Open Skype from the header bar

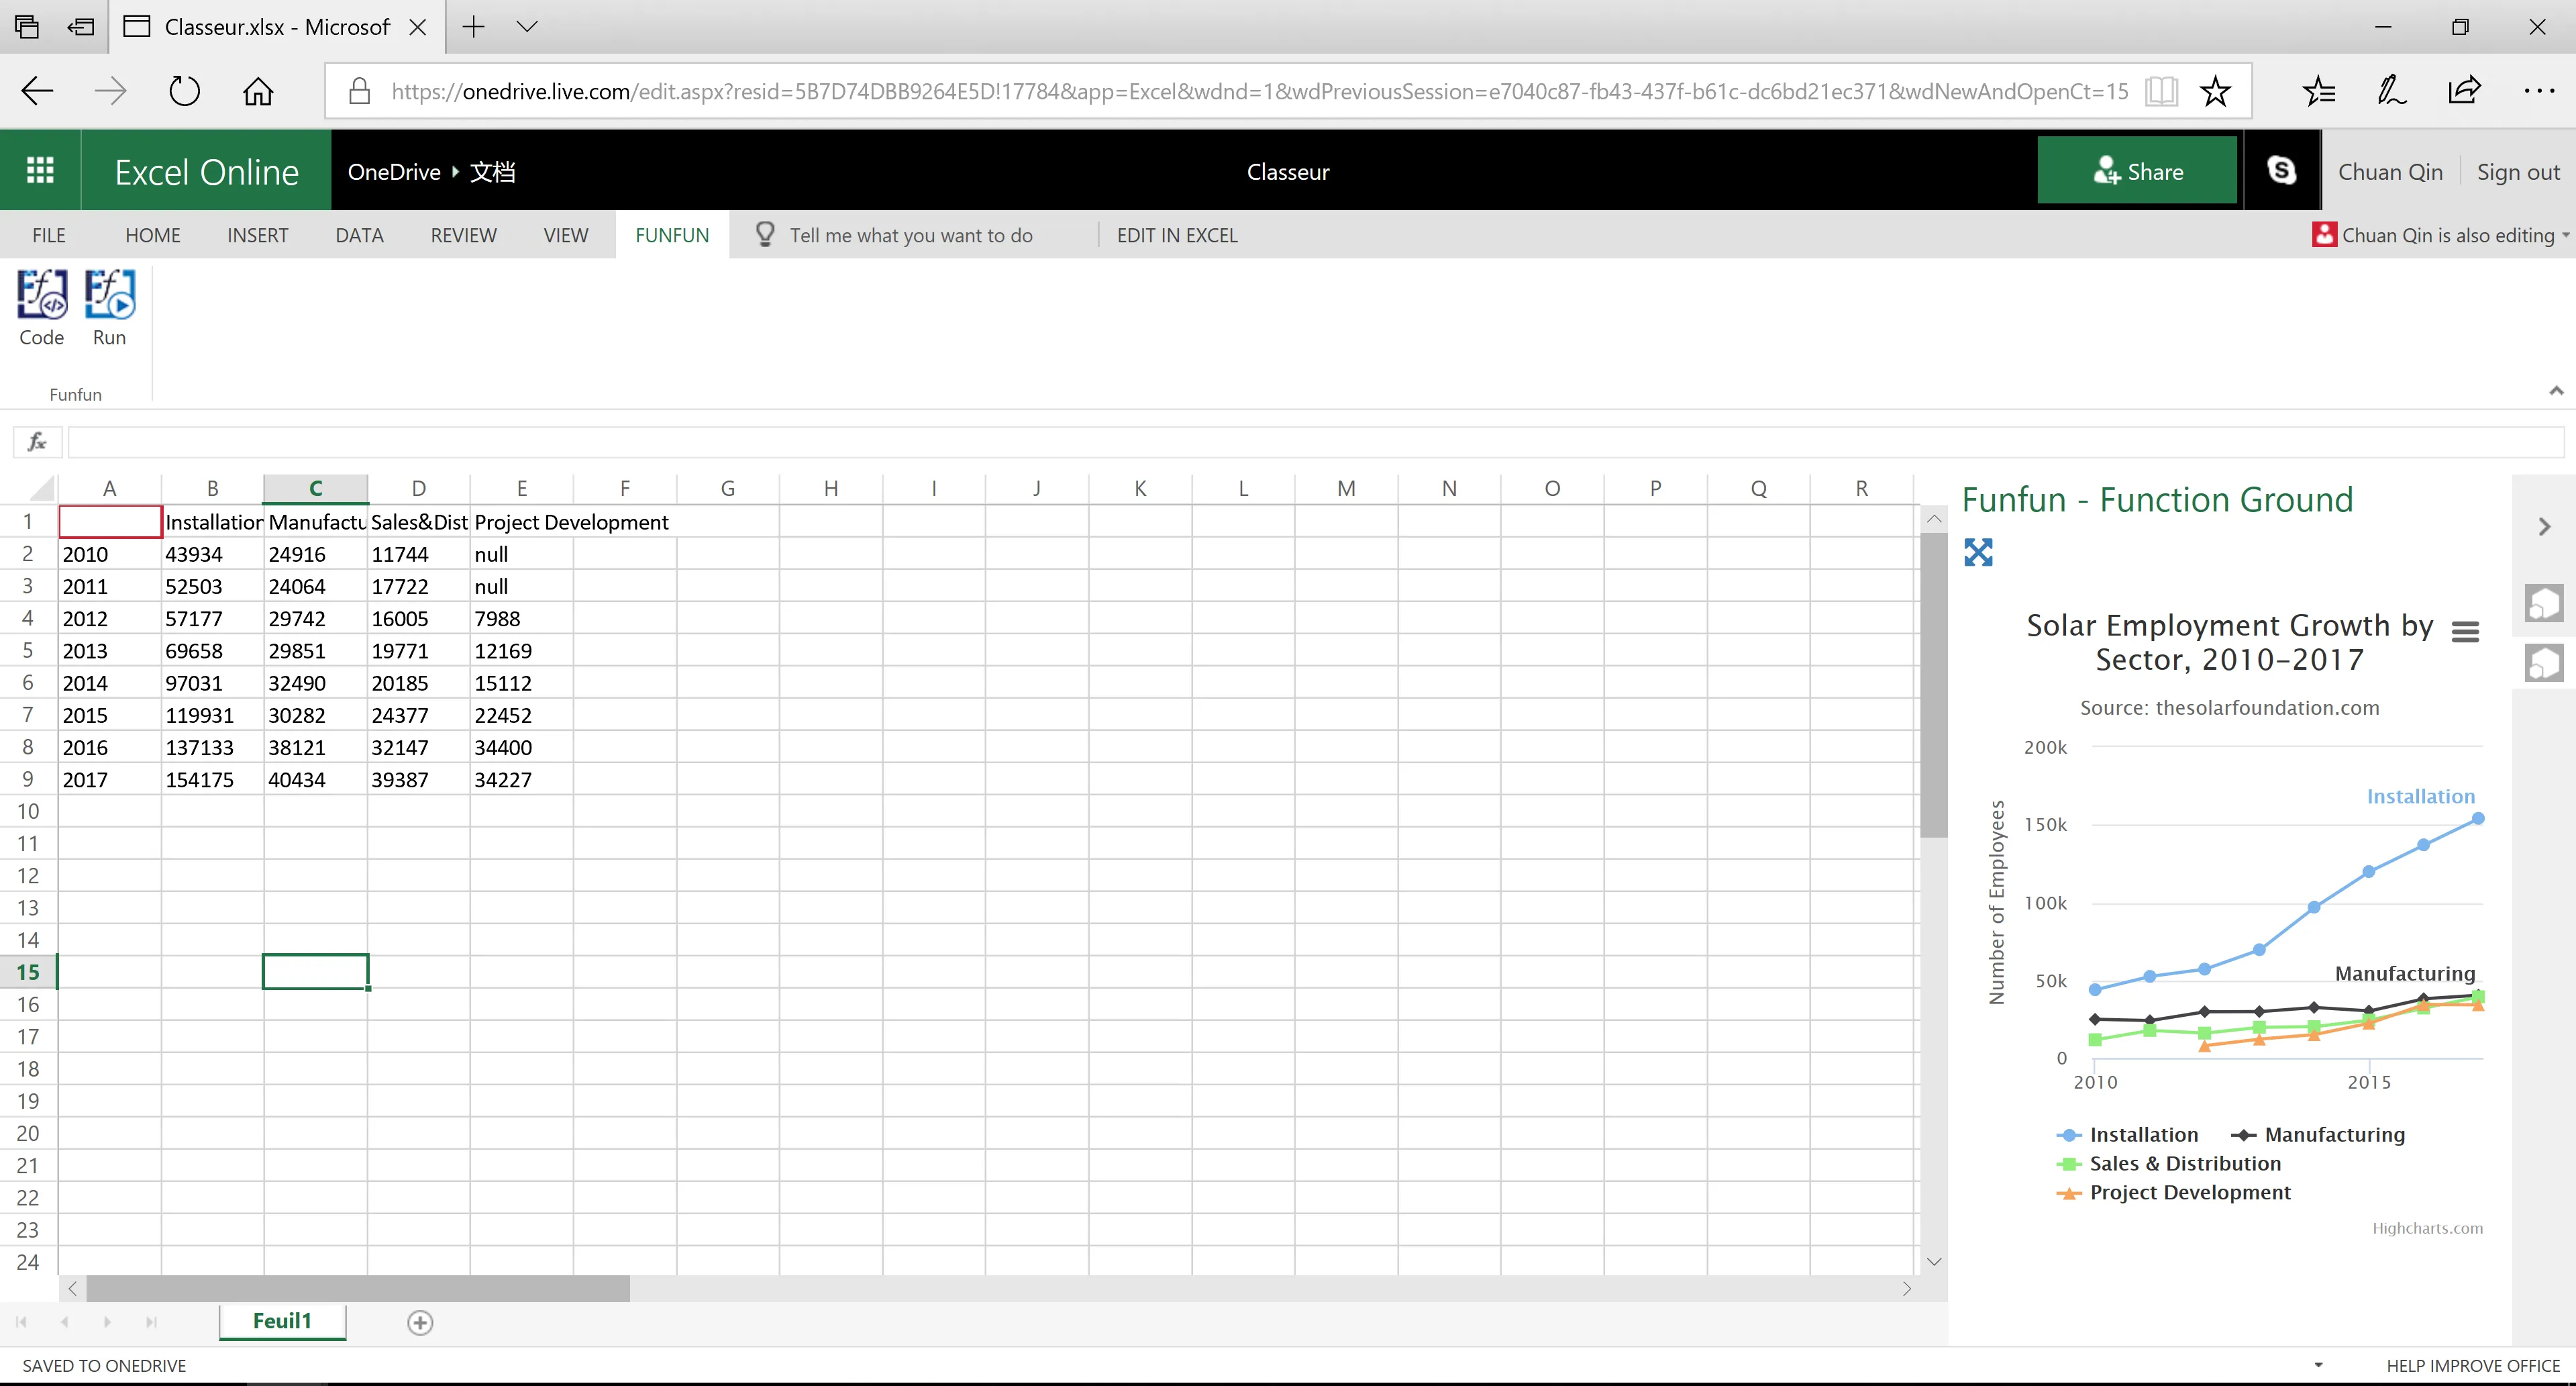[2281, 171]
